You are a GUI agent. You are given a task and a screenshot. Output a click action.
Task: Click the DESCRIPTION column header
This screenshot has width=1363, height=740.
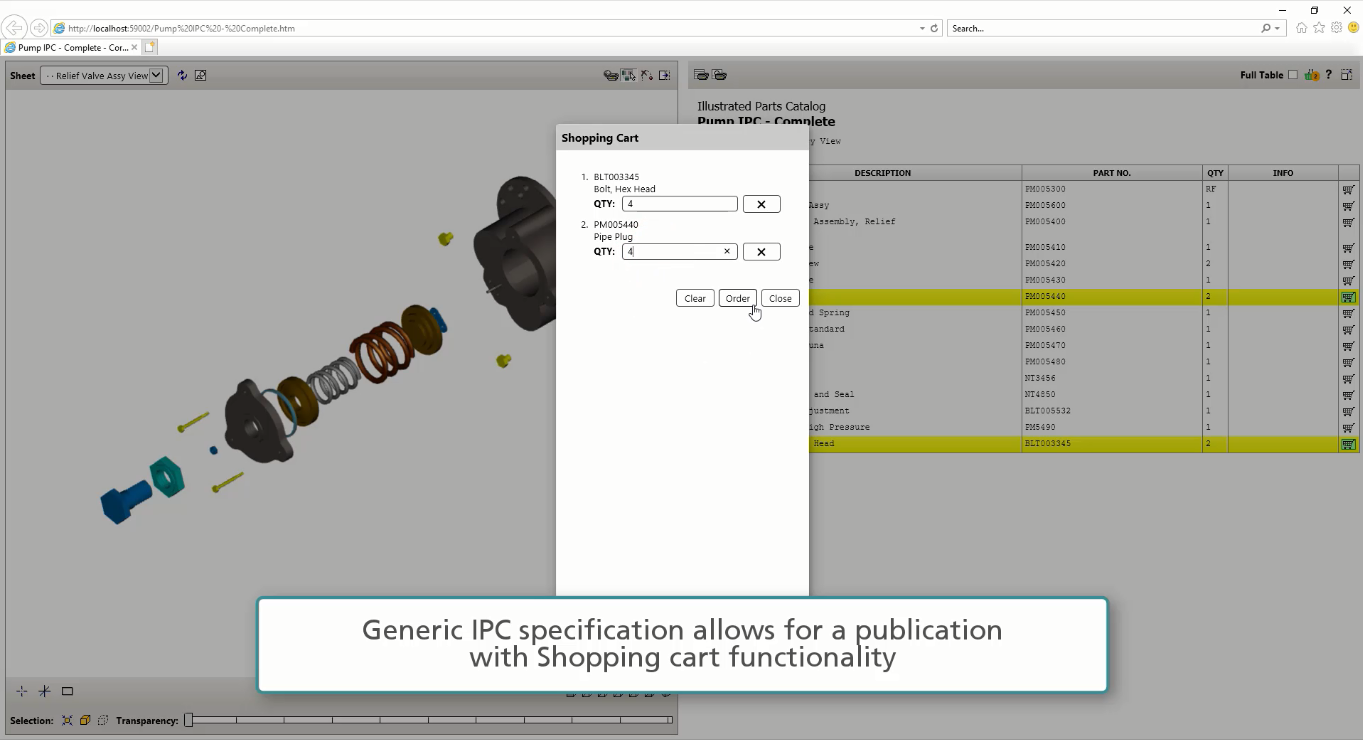pyautogui.click(x=882, y=173)
